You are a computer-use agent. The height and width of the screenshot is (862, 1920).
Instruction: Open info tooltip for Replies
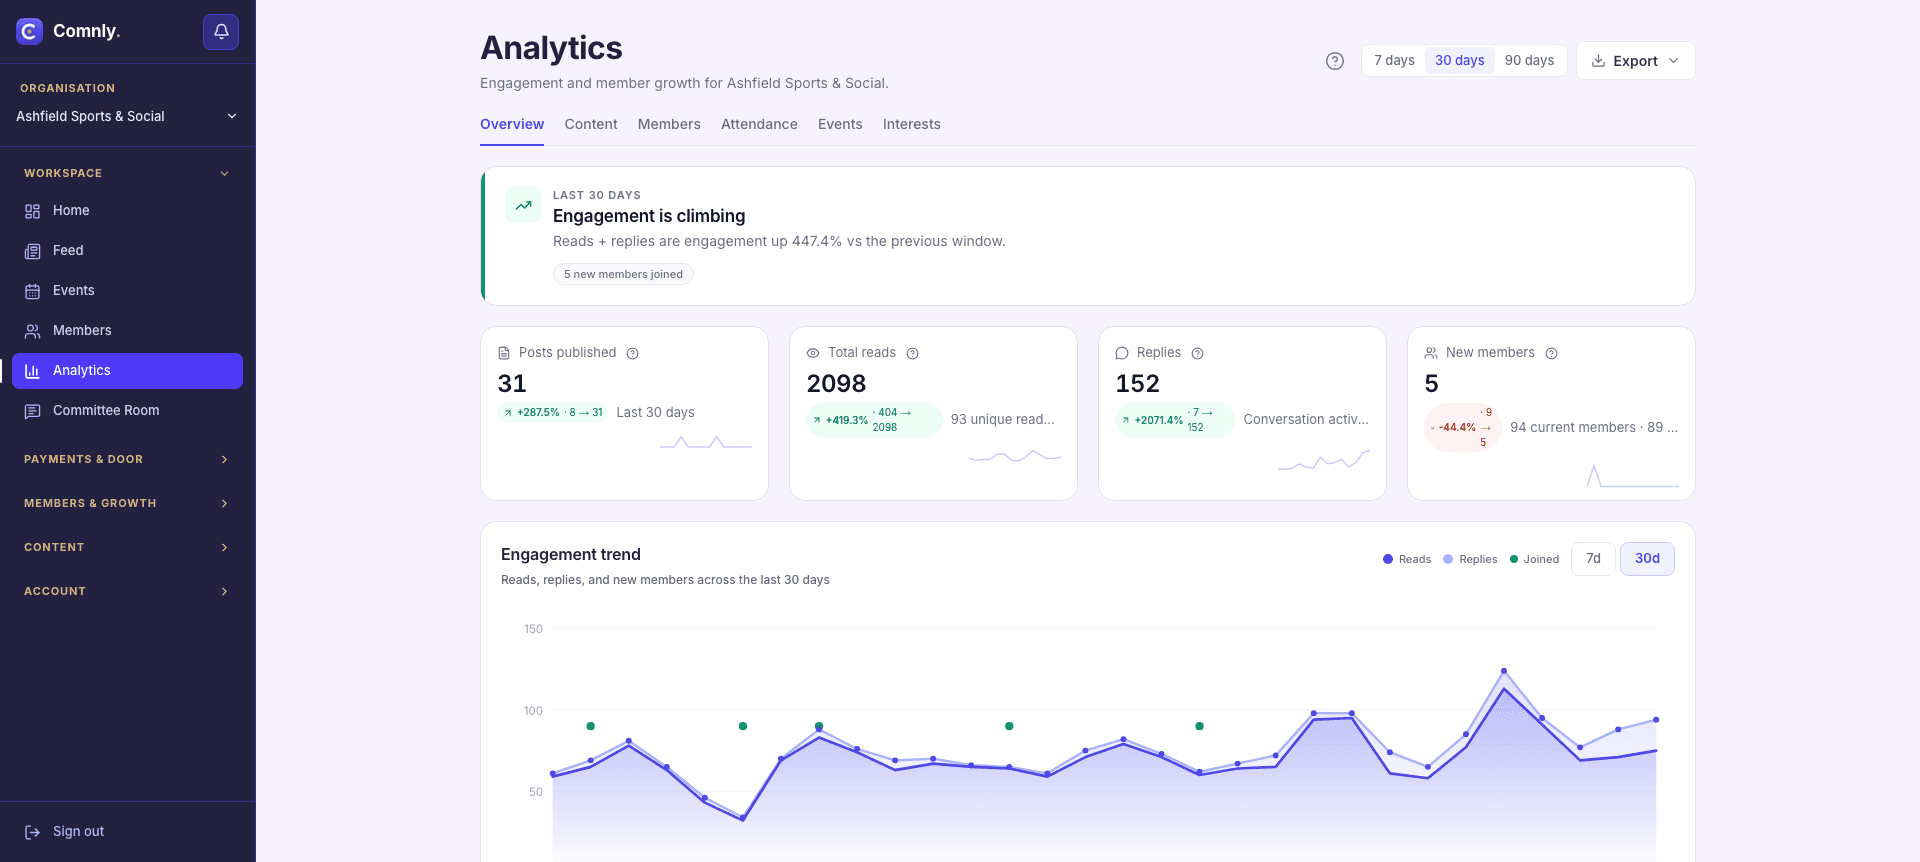tap(1198, 353)
